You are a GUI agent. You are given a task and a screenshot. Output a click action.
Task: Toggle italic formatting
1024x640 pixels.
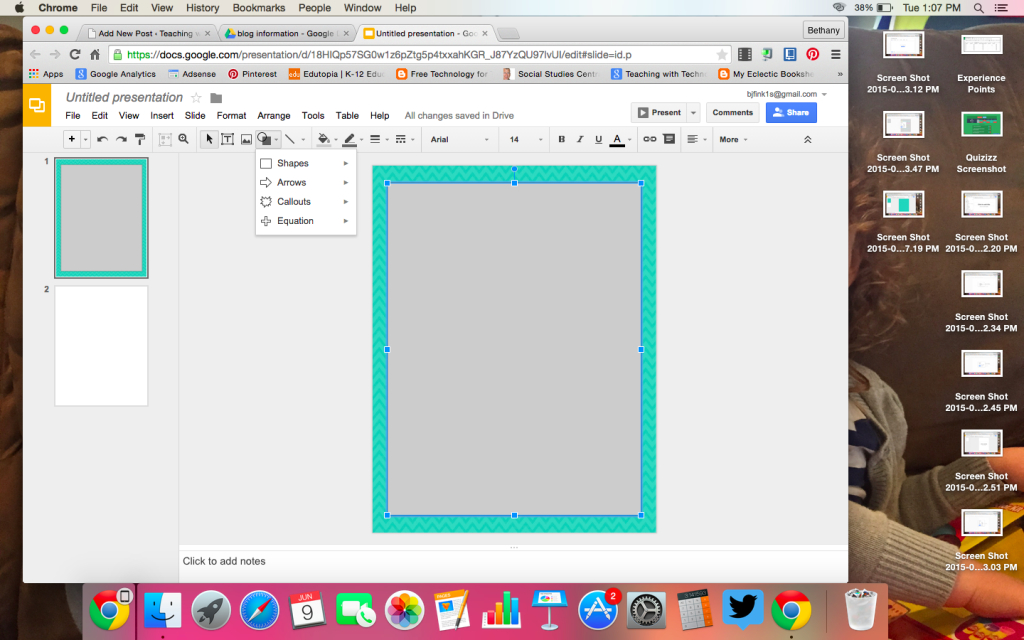pyautogui.click(x=579, y=139)
